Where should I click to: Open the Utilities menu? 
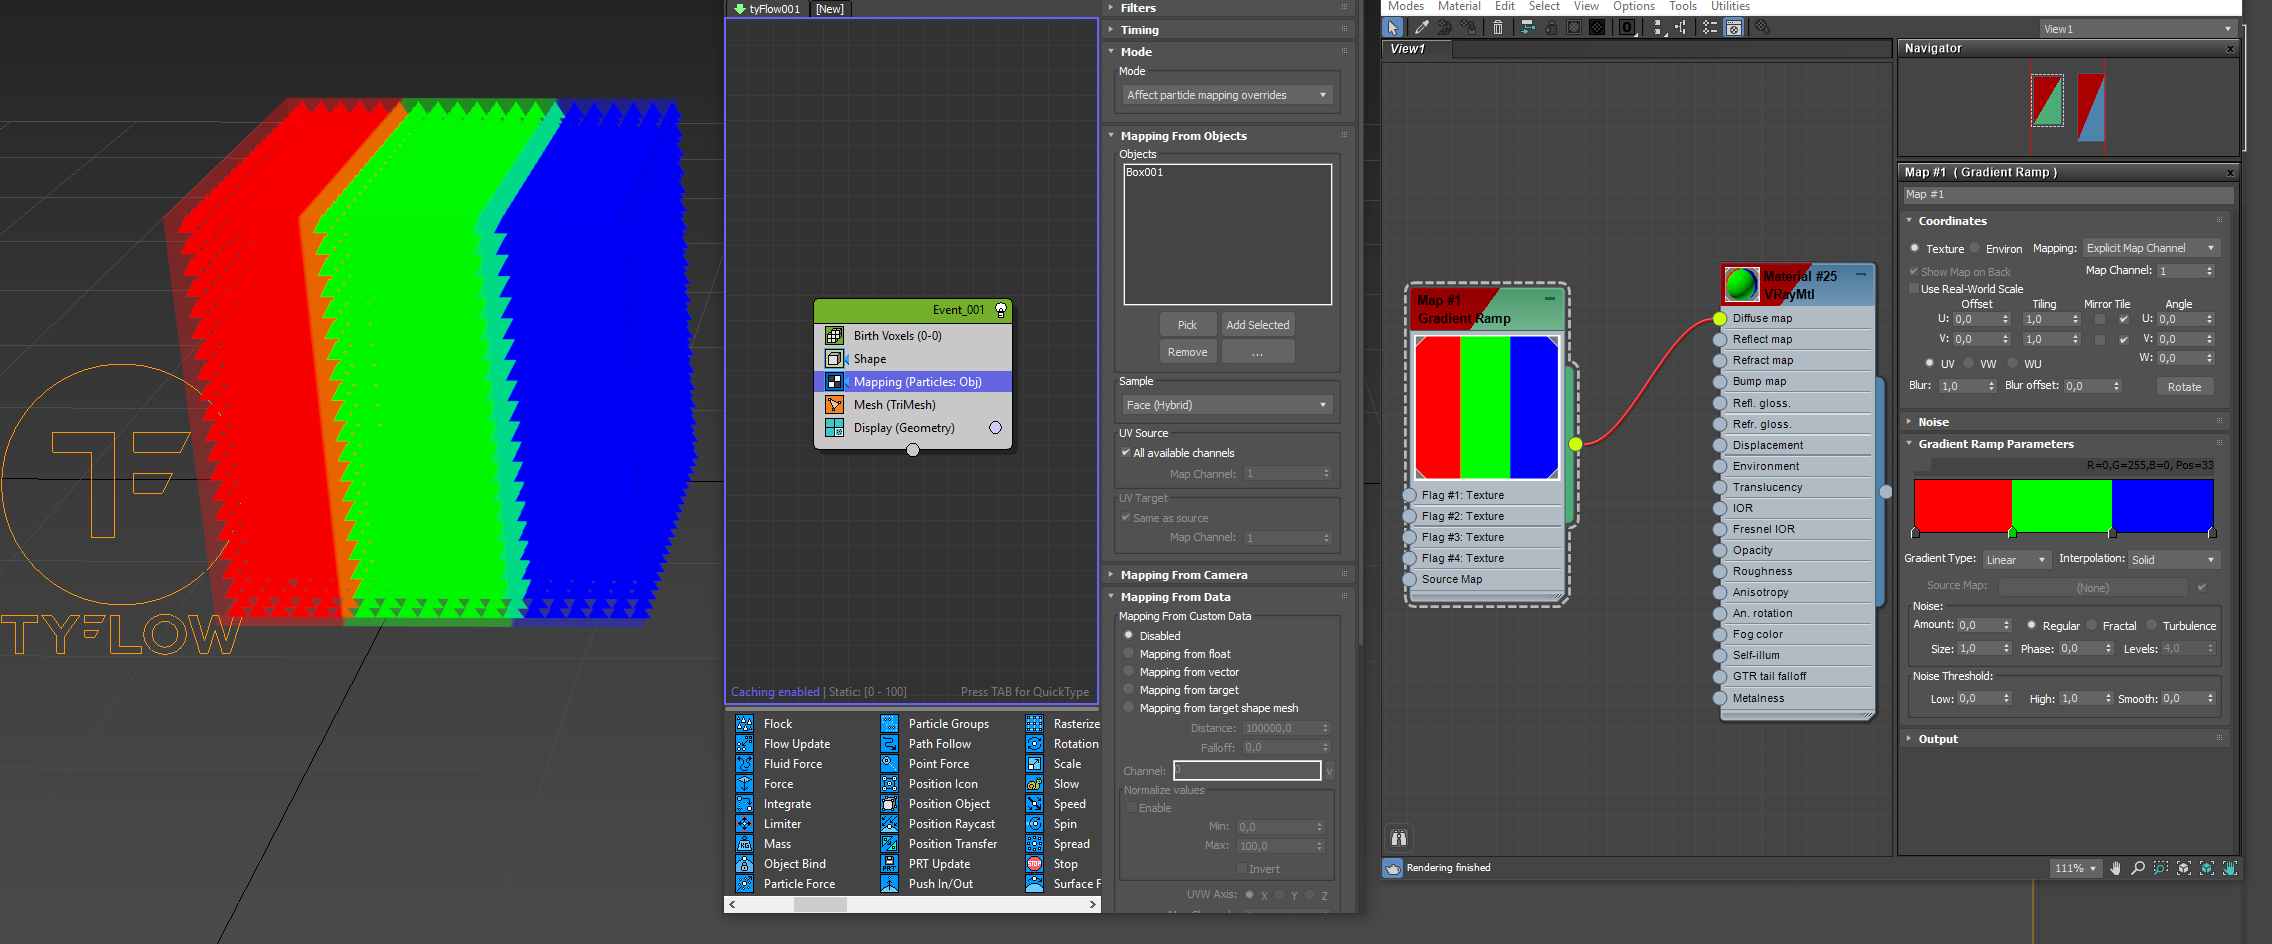pyautogui.click(x=1730, y=7)
